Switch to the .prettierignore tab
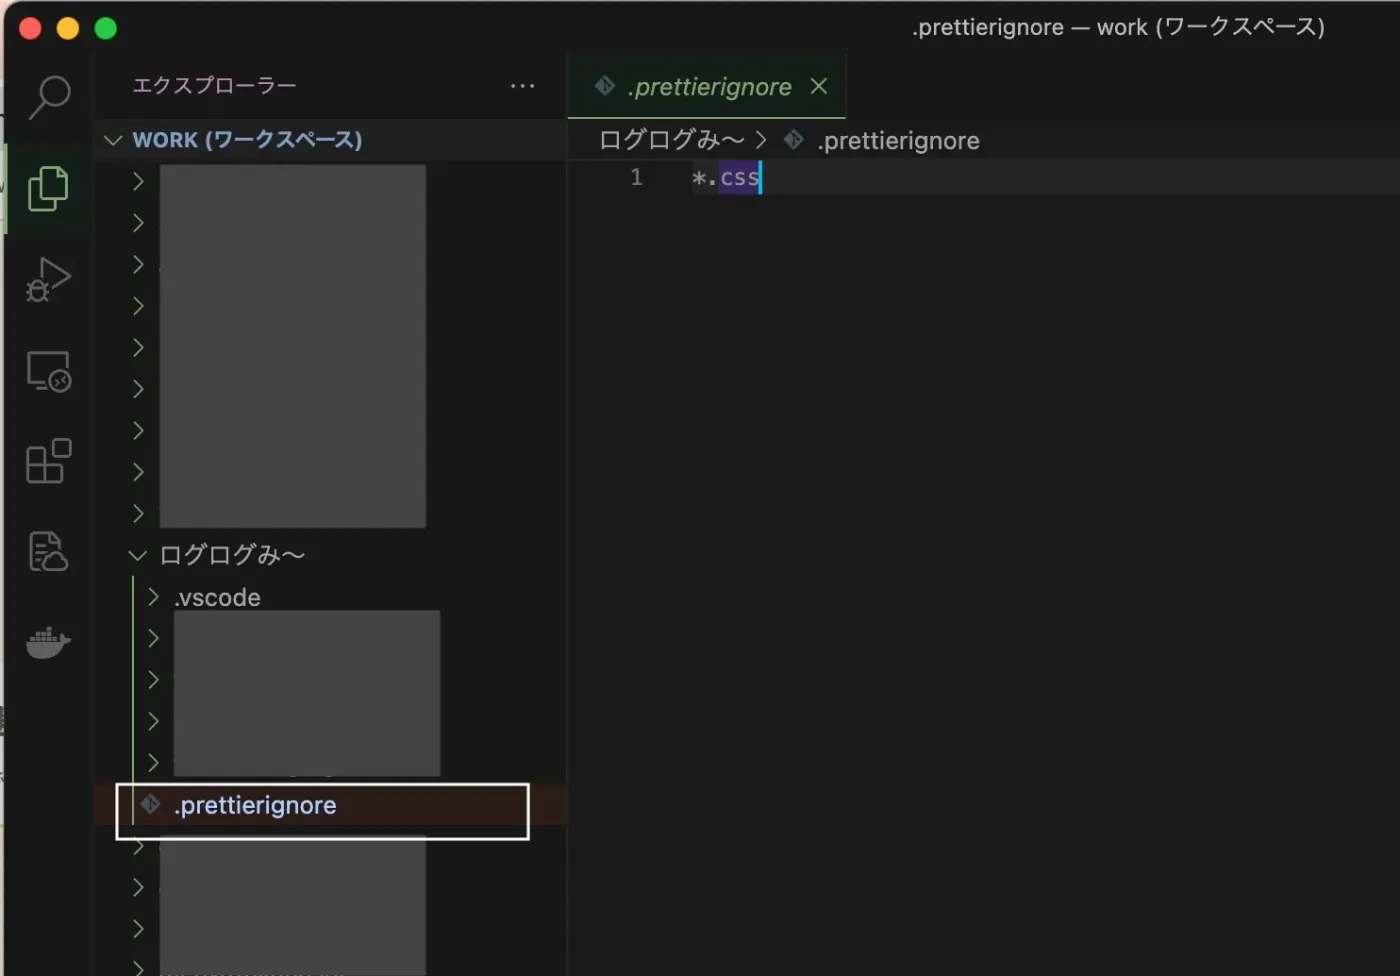 pyautogui.click(x=706, y=87)
